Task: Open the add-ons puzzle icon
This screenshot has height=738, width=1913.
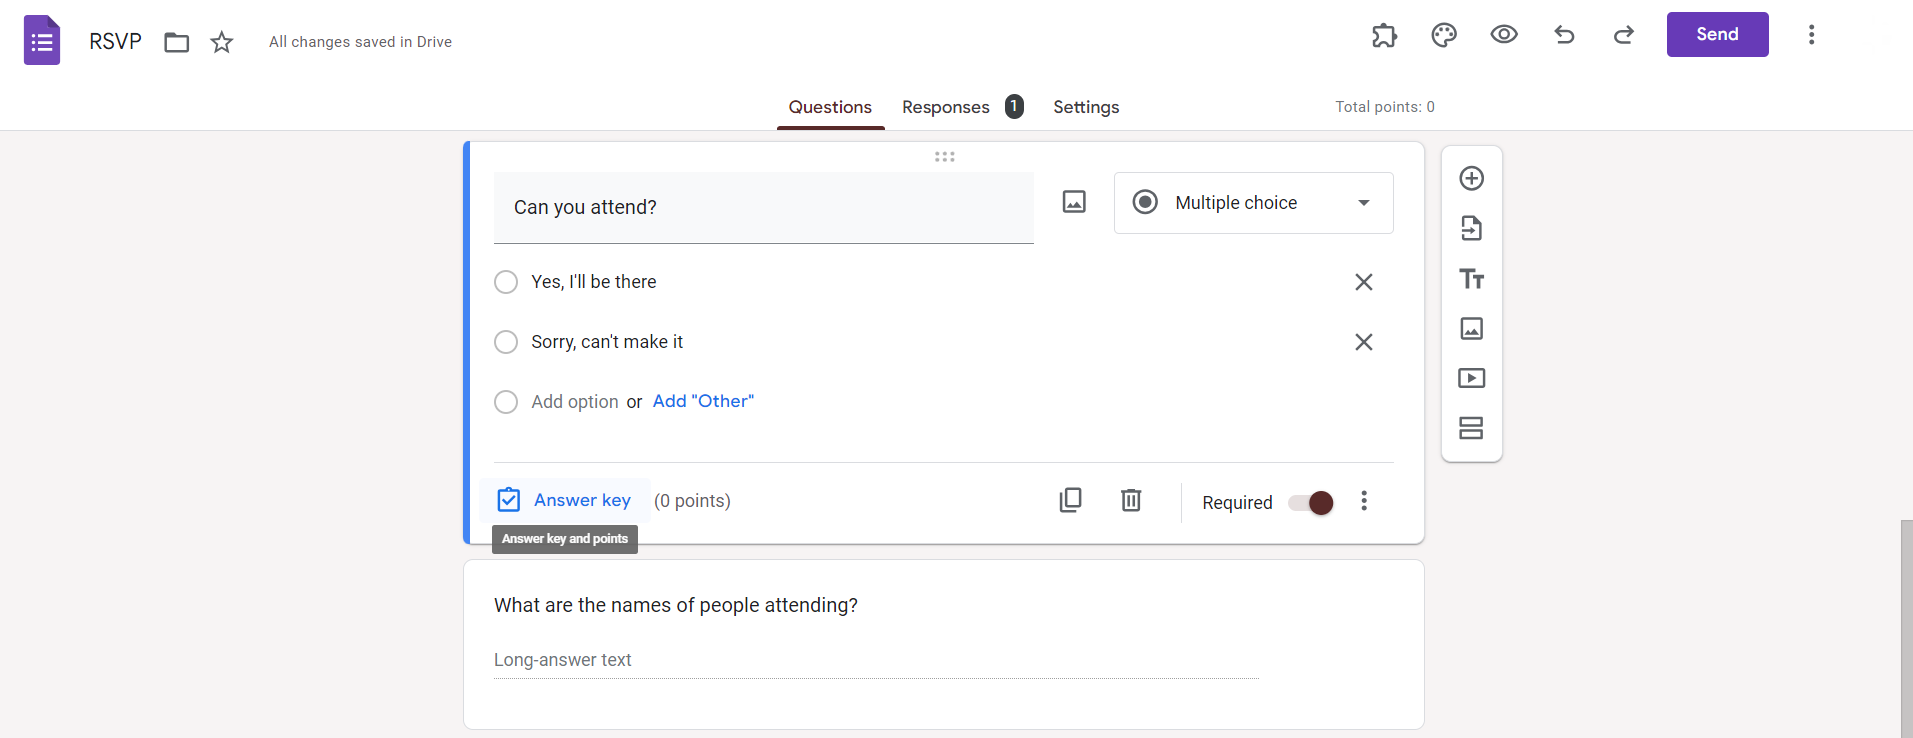Action: coord(1384,36)
